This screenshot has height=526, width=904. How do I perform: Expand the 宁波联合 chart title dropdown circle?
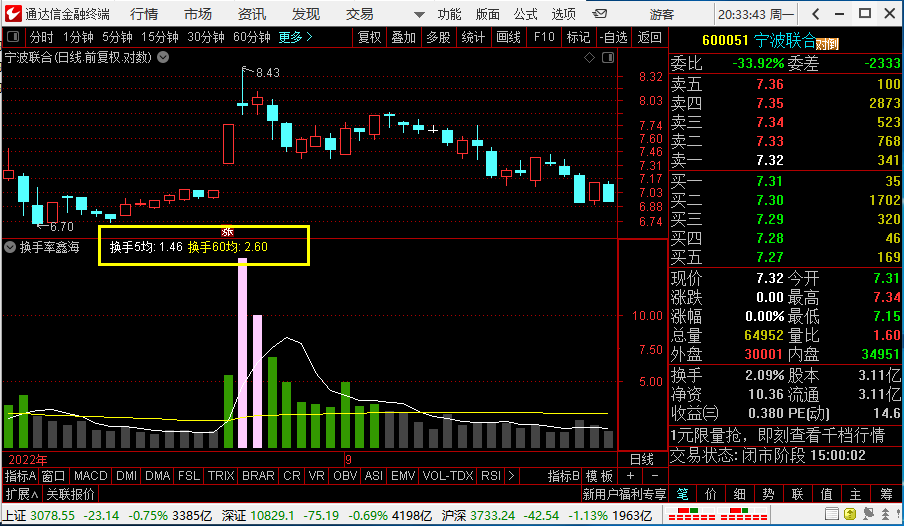click(x=162, y=57)
